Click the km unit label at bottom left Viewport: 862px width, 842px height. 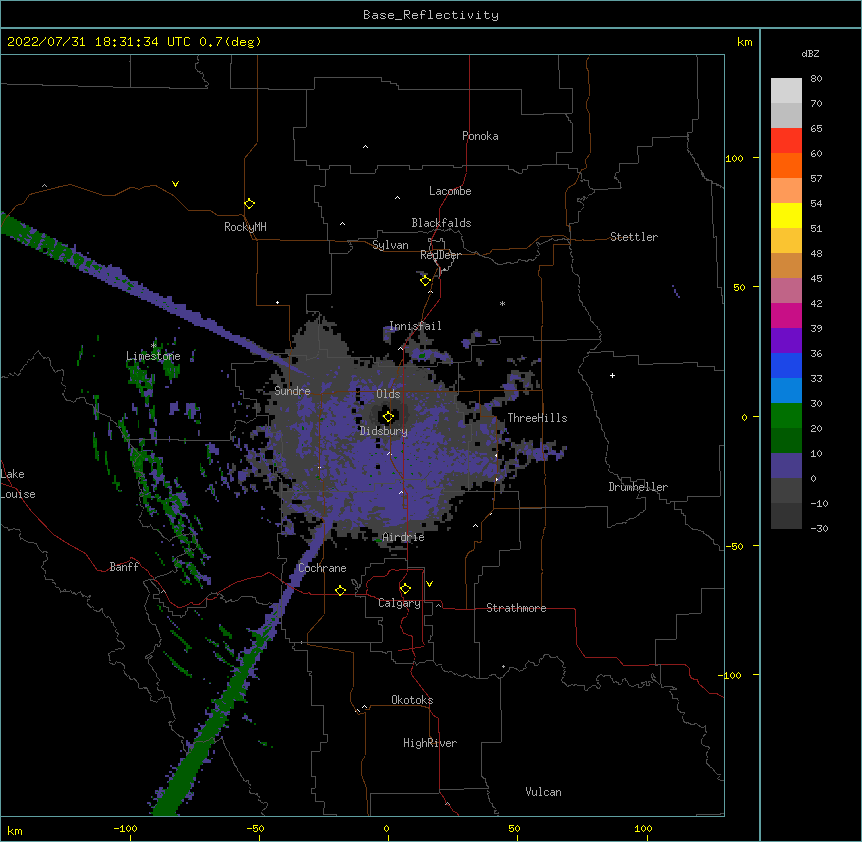pos(15,831)
